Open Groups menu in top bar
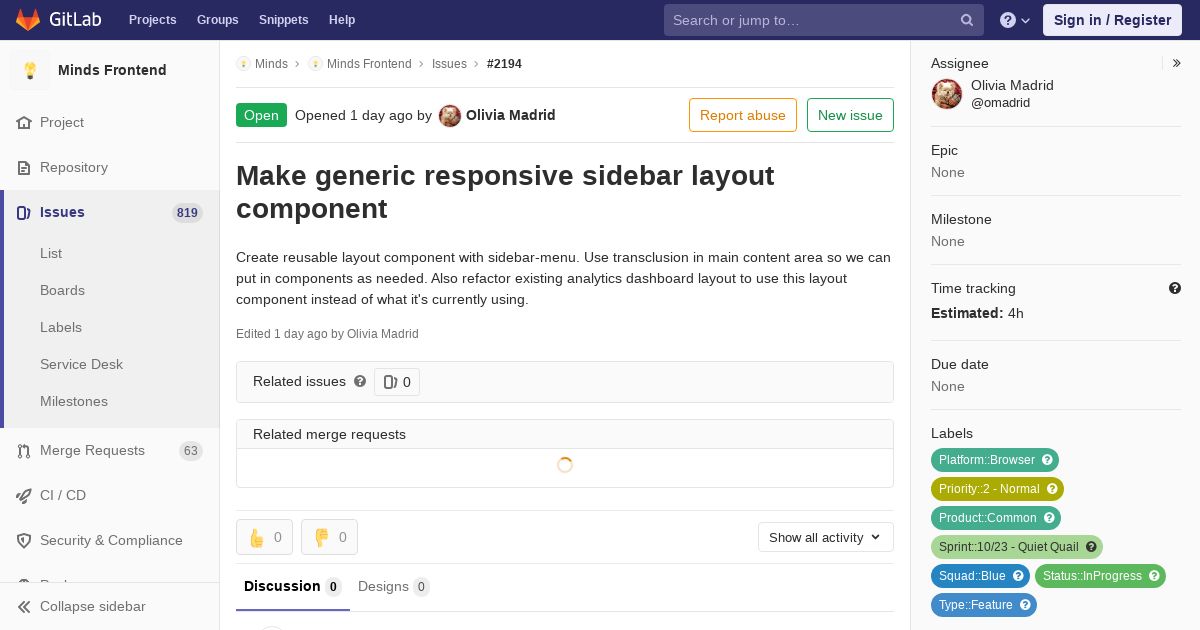Image resolution: width=1200 pixels, height=630 pixels. pyautogui.click(x=218, y=20)
